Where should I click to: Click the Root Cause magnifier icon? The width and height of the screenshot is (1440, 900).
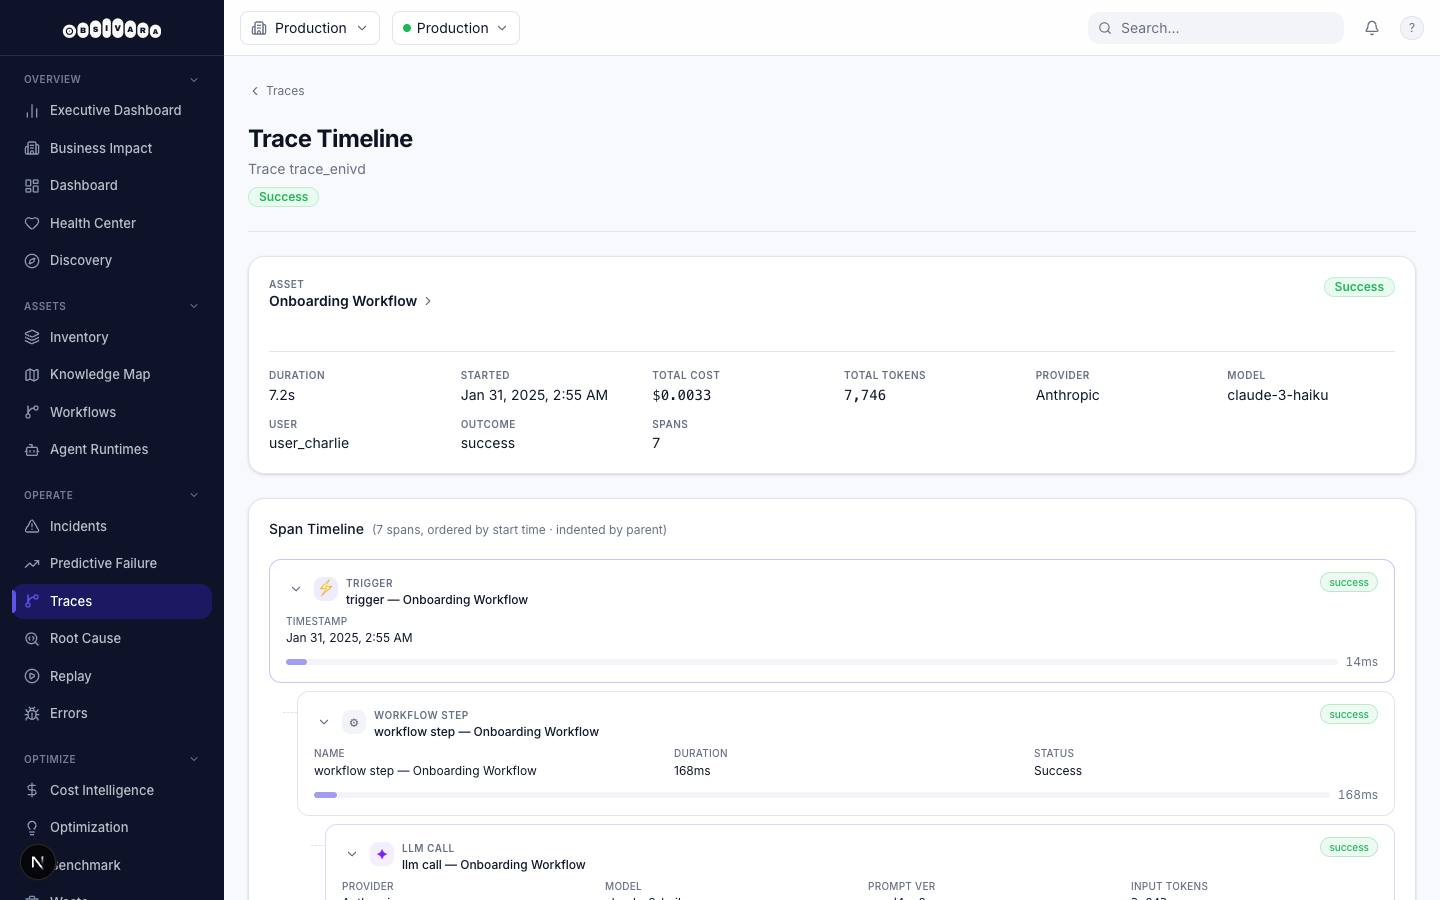(32, 639)
